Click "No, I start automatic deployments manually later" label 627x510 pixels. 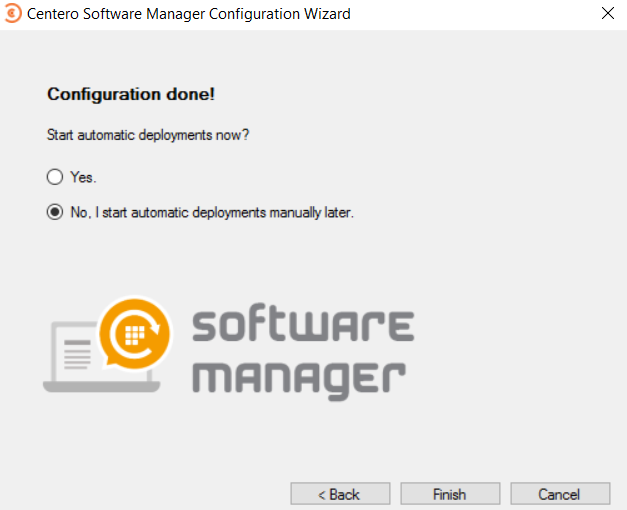(212, 212)
